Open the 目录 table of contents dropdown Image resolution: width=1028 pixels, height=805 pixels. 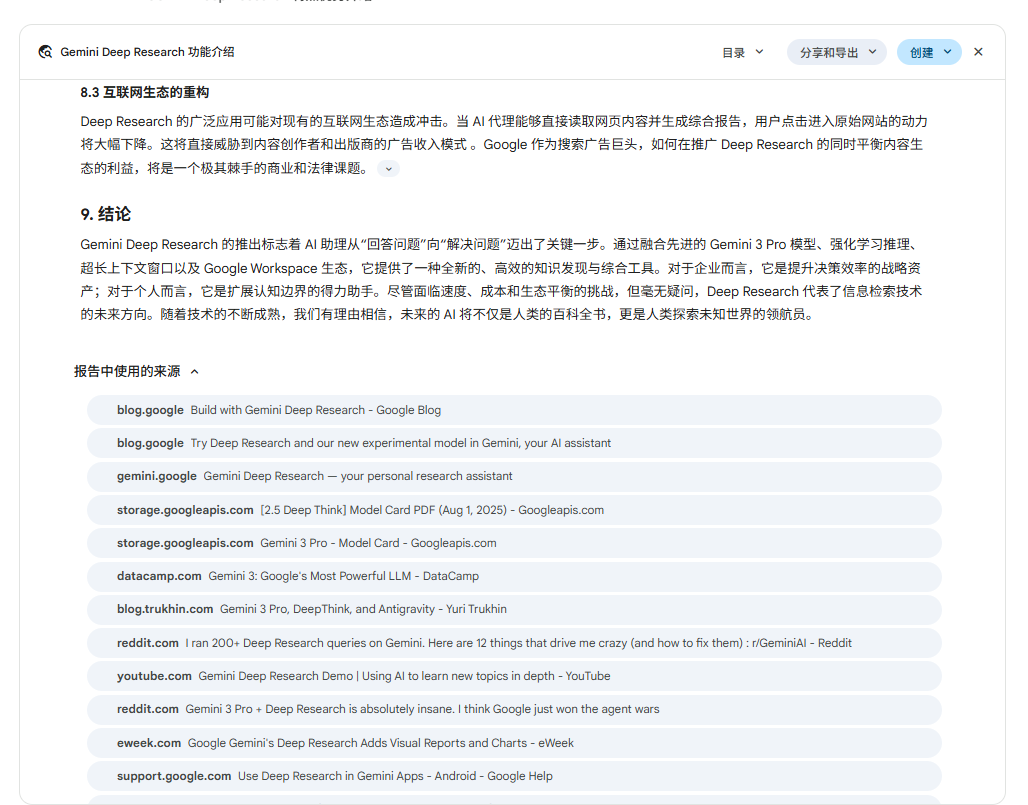tap(743, 52)
